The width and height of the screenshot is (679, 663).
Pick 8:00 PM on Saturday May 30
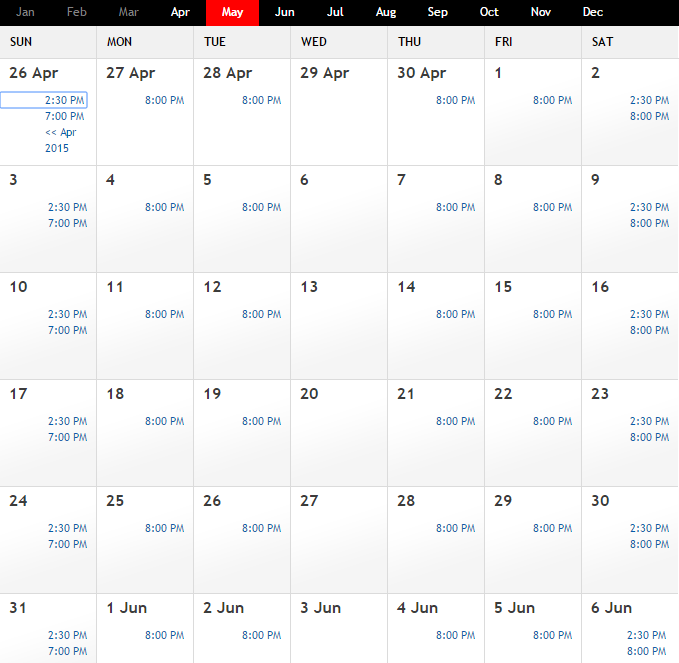pos(650,544)
